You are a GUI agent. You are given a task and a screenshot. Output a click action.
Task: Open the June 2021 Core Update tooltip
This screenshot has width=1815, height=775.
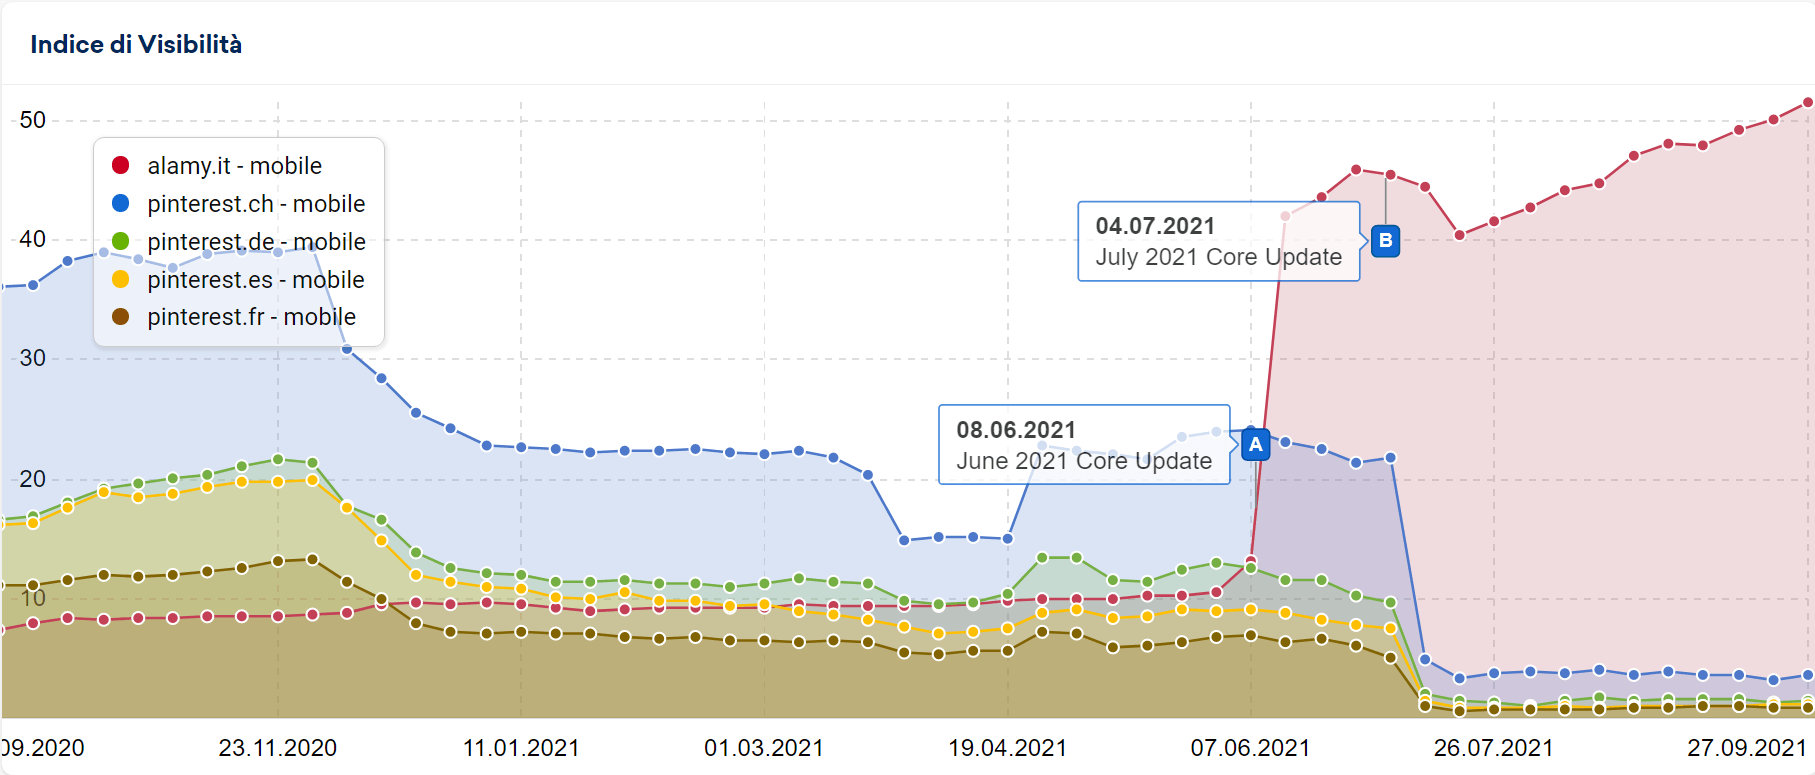pyautogui.click(x=1084, y=445)
